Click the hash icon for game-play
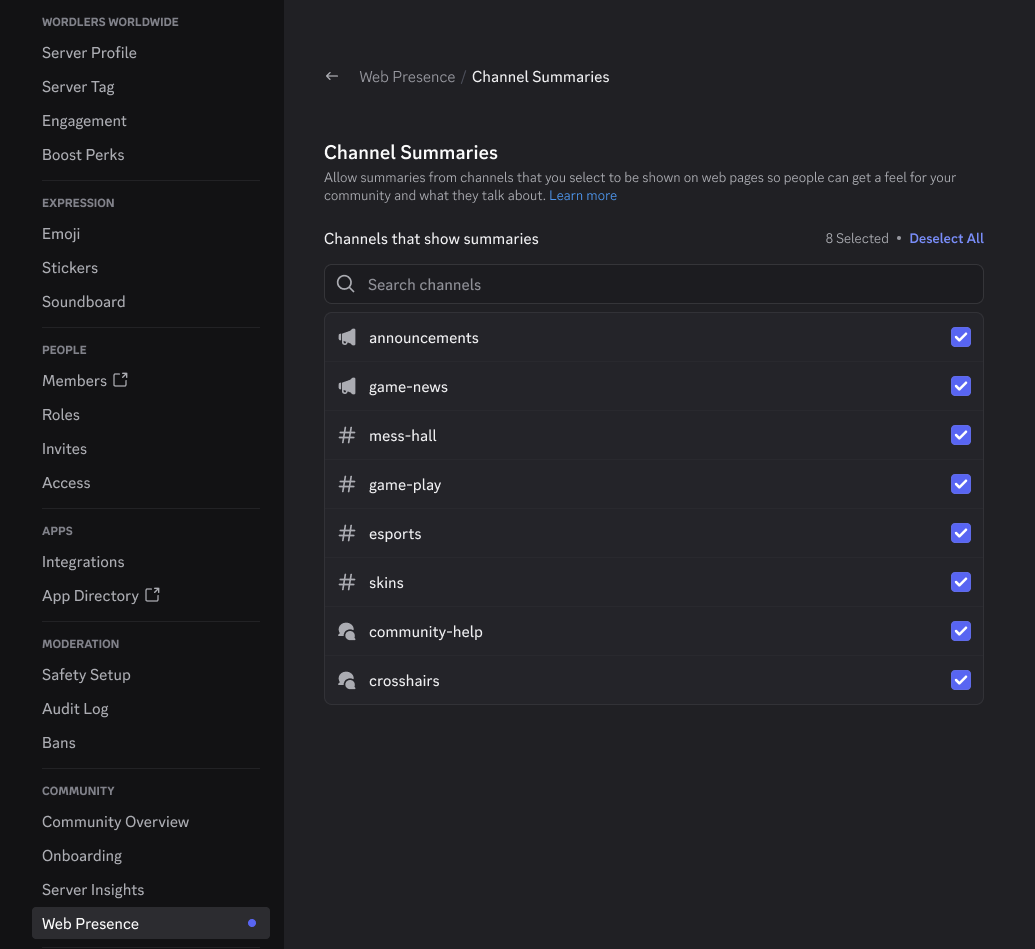Viewport: 1035px width, 949px height. (347, 484)
